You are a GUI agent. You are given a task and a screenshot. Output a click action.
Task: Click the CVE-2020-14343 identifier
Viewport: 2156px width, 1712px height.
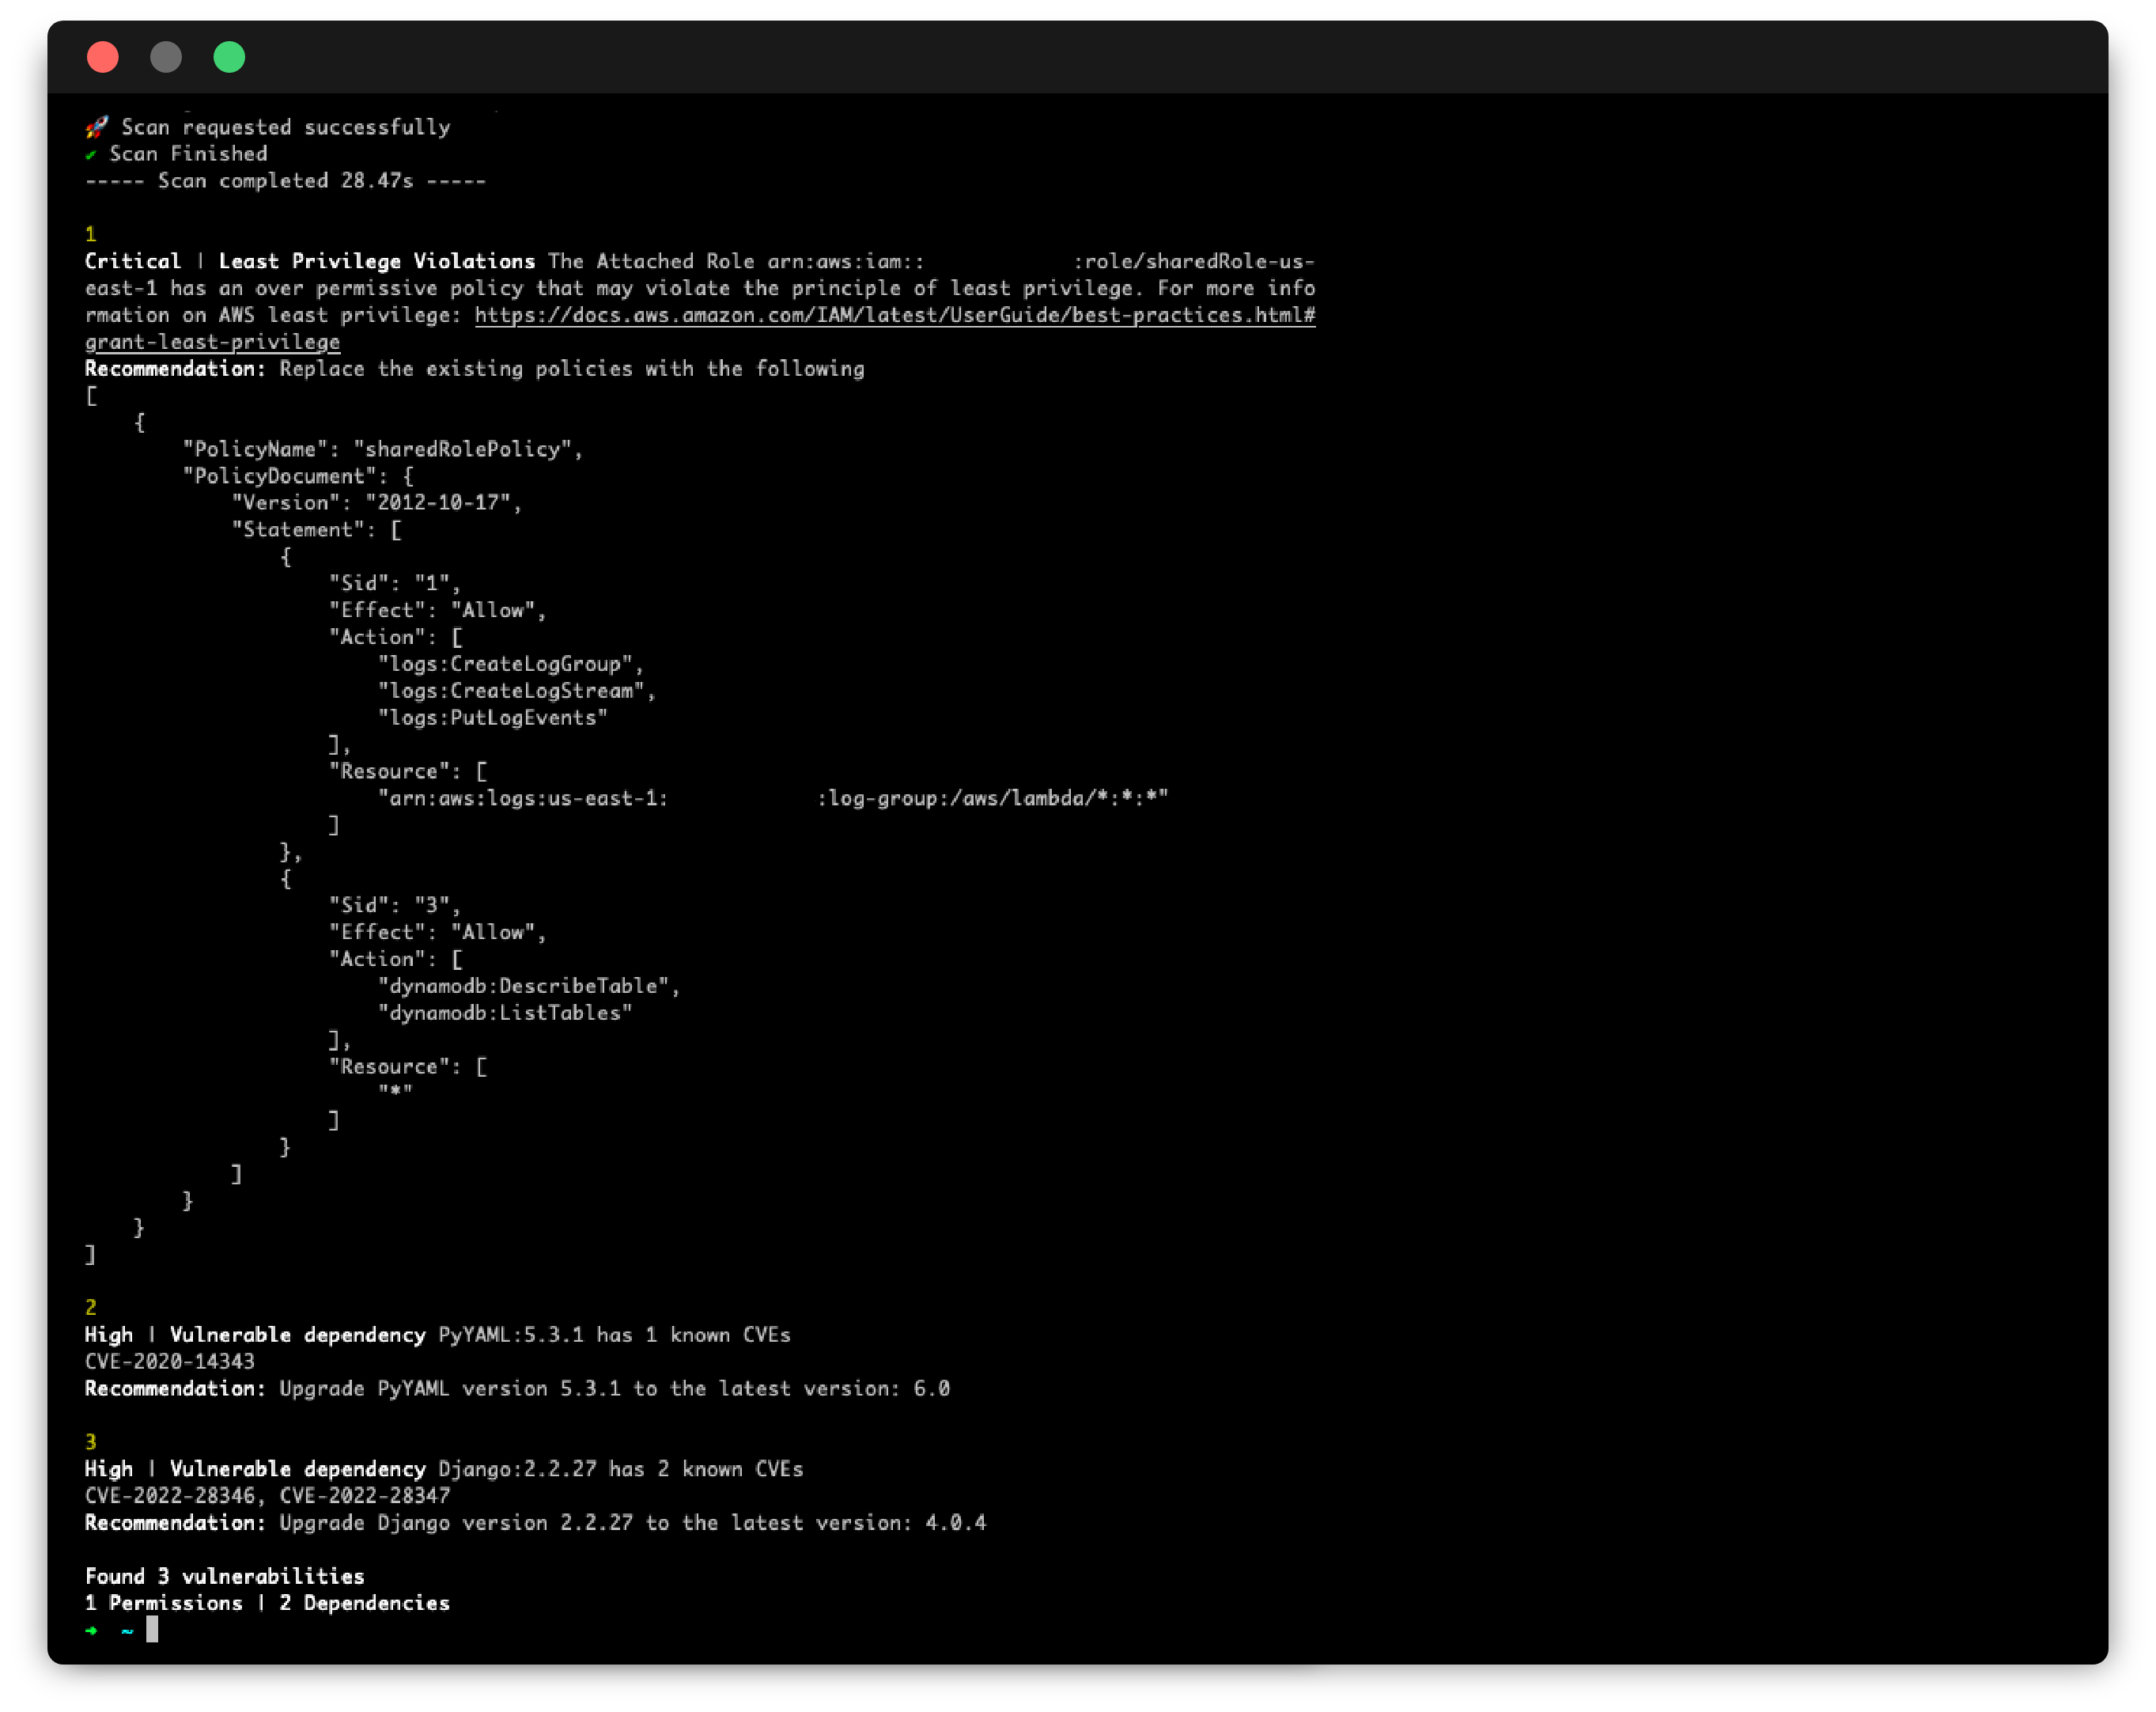pyautogui.click(x=170, y=1362)
